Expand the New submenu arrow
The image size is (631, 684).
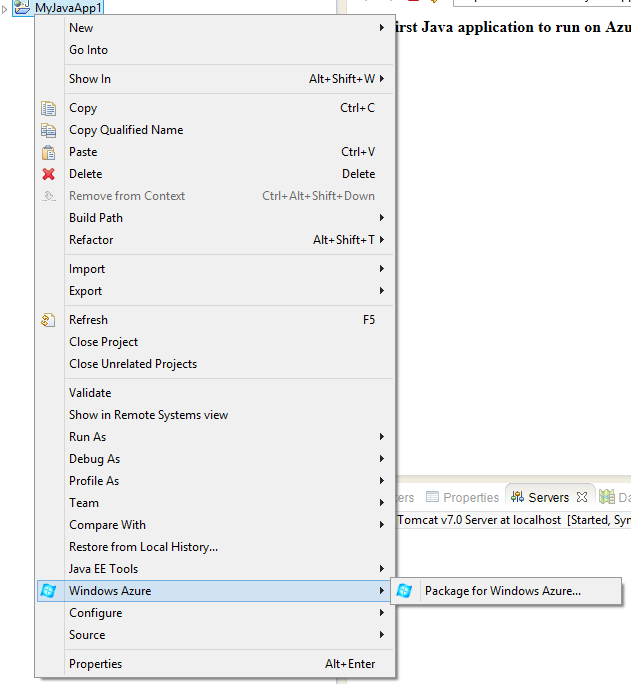click(x=382, y=28)
